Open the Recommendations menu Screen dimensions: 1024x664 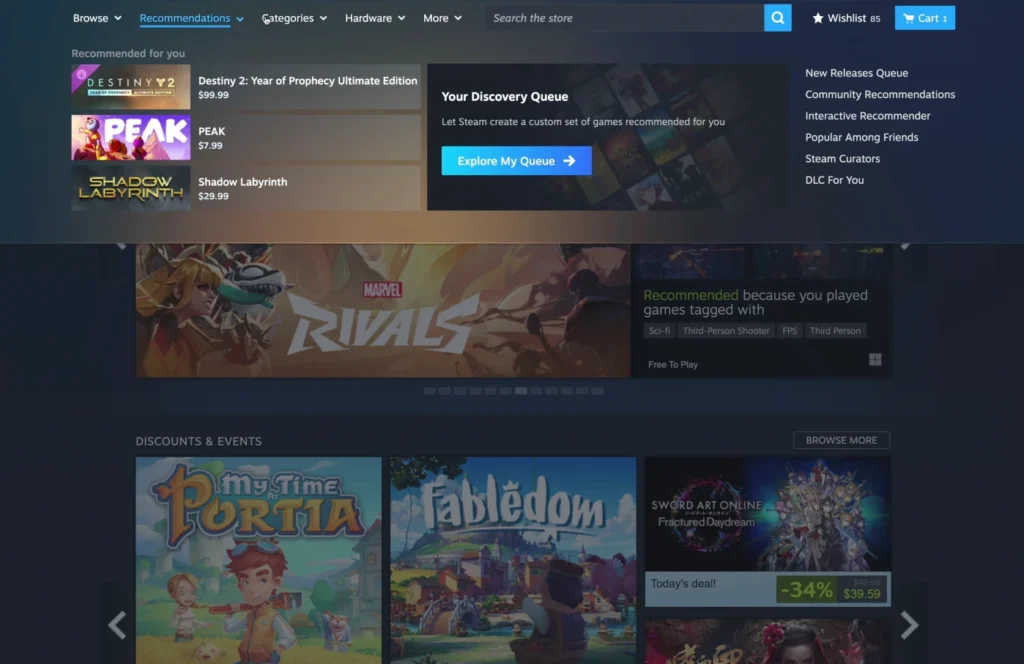(x=190, y=18)
